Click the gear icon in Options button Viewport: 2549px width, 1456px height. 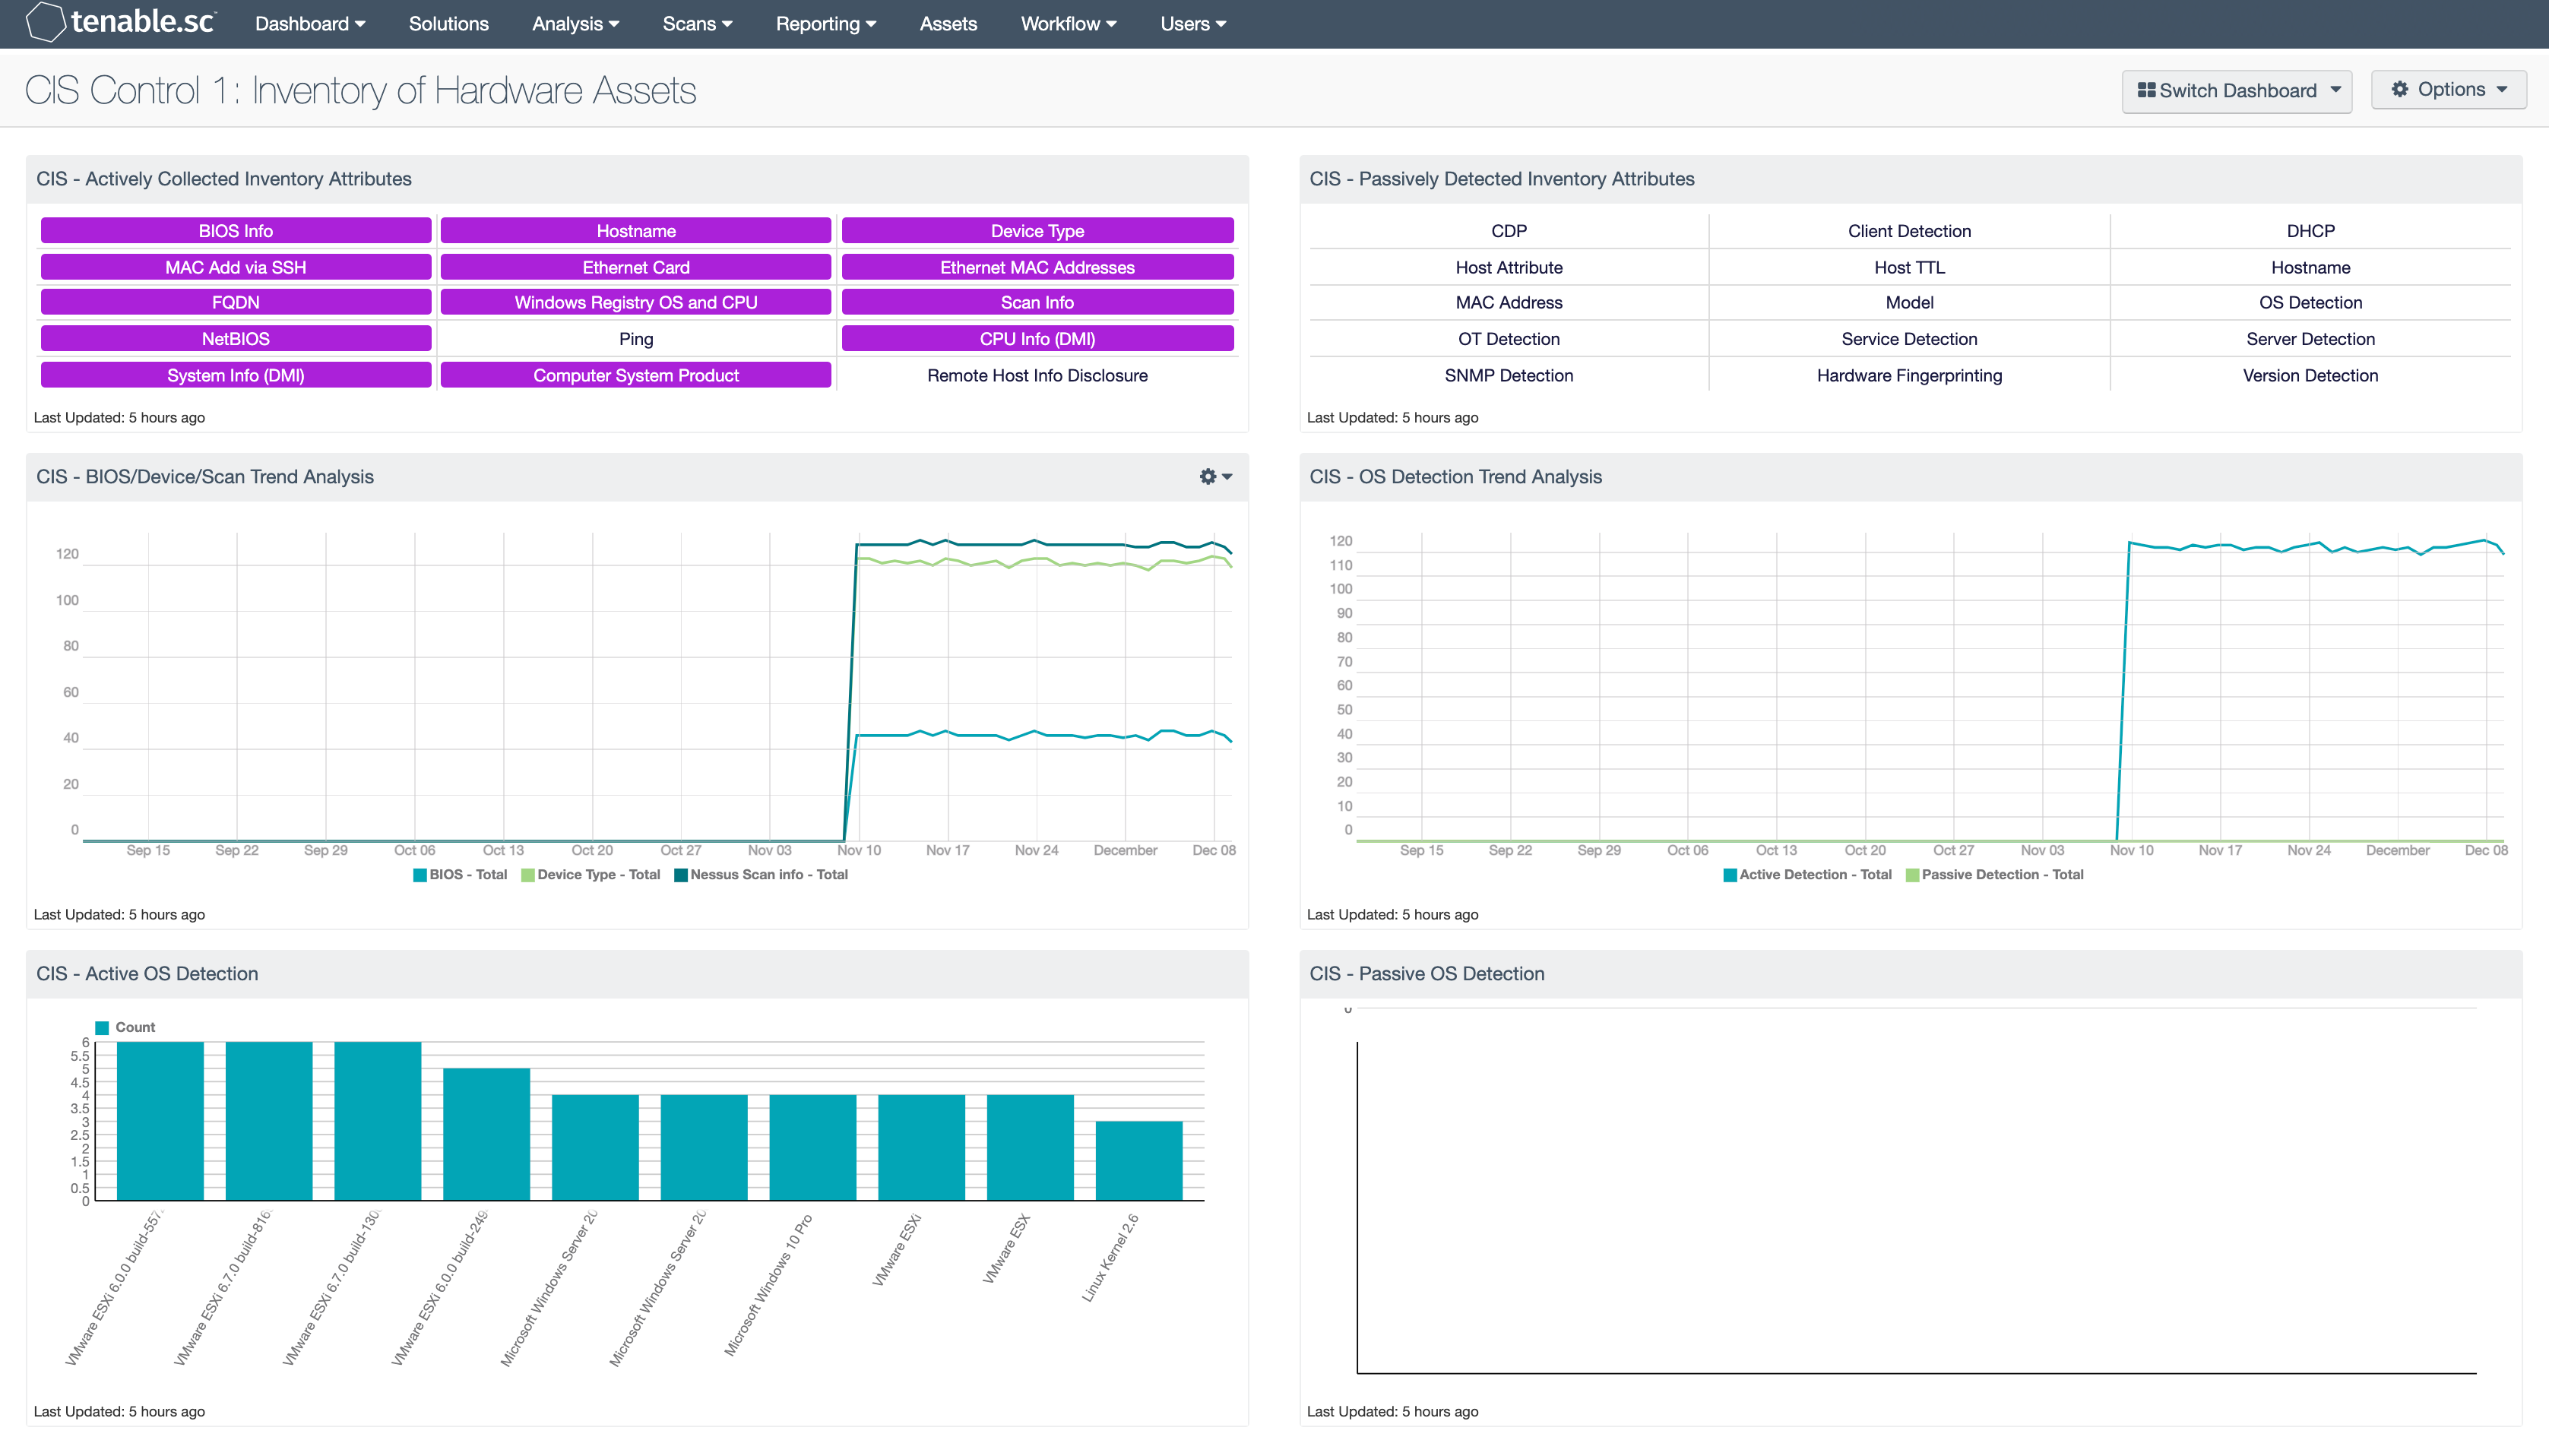[2399, 89]
